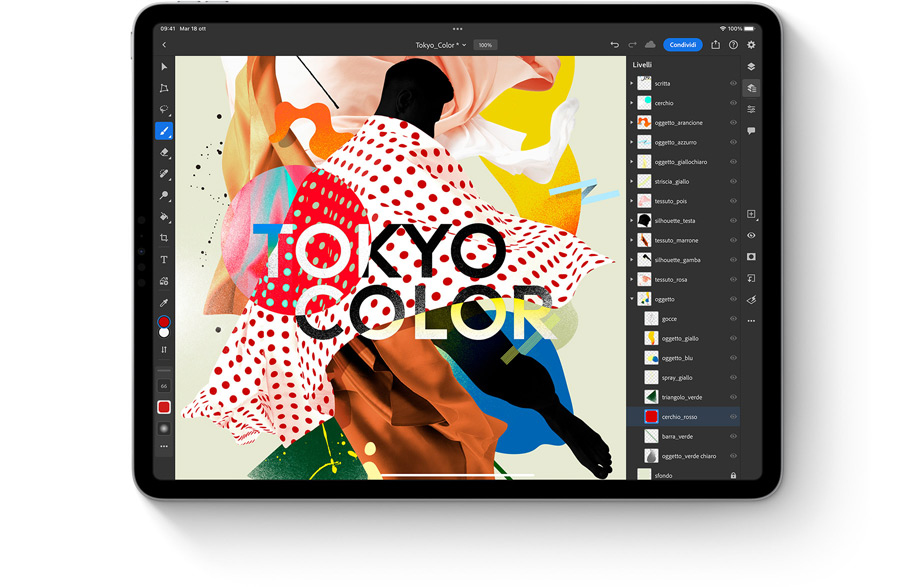Expand the silhouette_testa layer group
The image size is (915, 587).
(632, 221)
